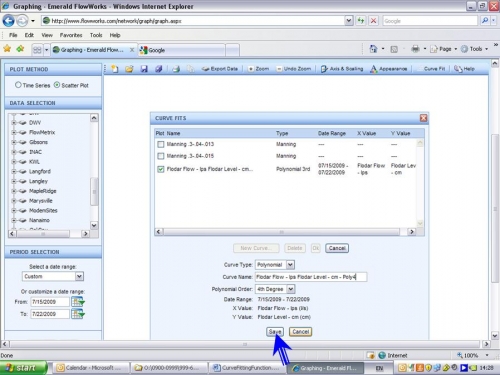Expand the Gibsons tree node
Viewport: 500px width, 375px height.
(14, 142)
